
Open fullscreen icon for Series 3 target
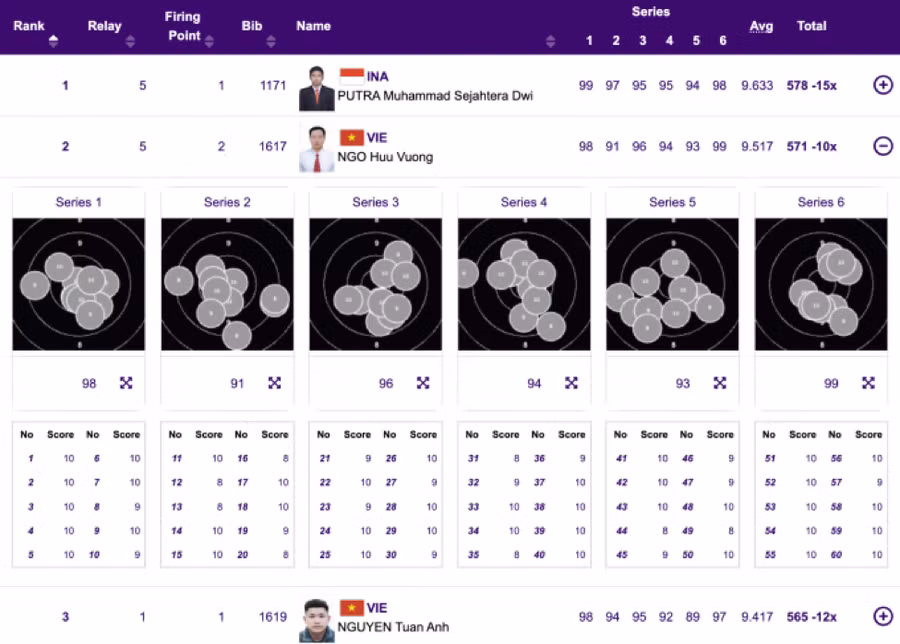(x=423, y=383)
